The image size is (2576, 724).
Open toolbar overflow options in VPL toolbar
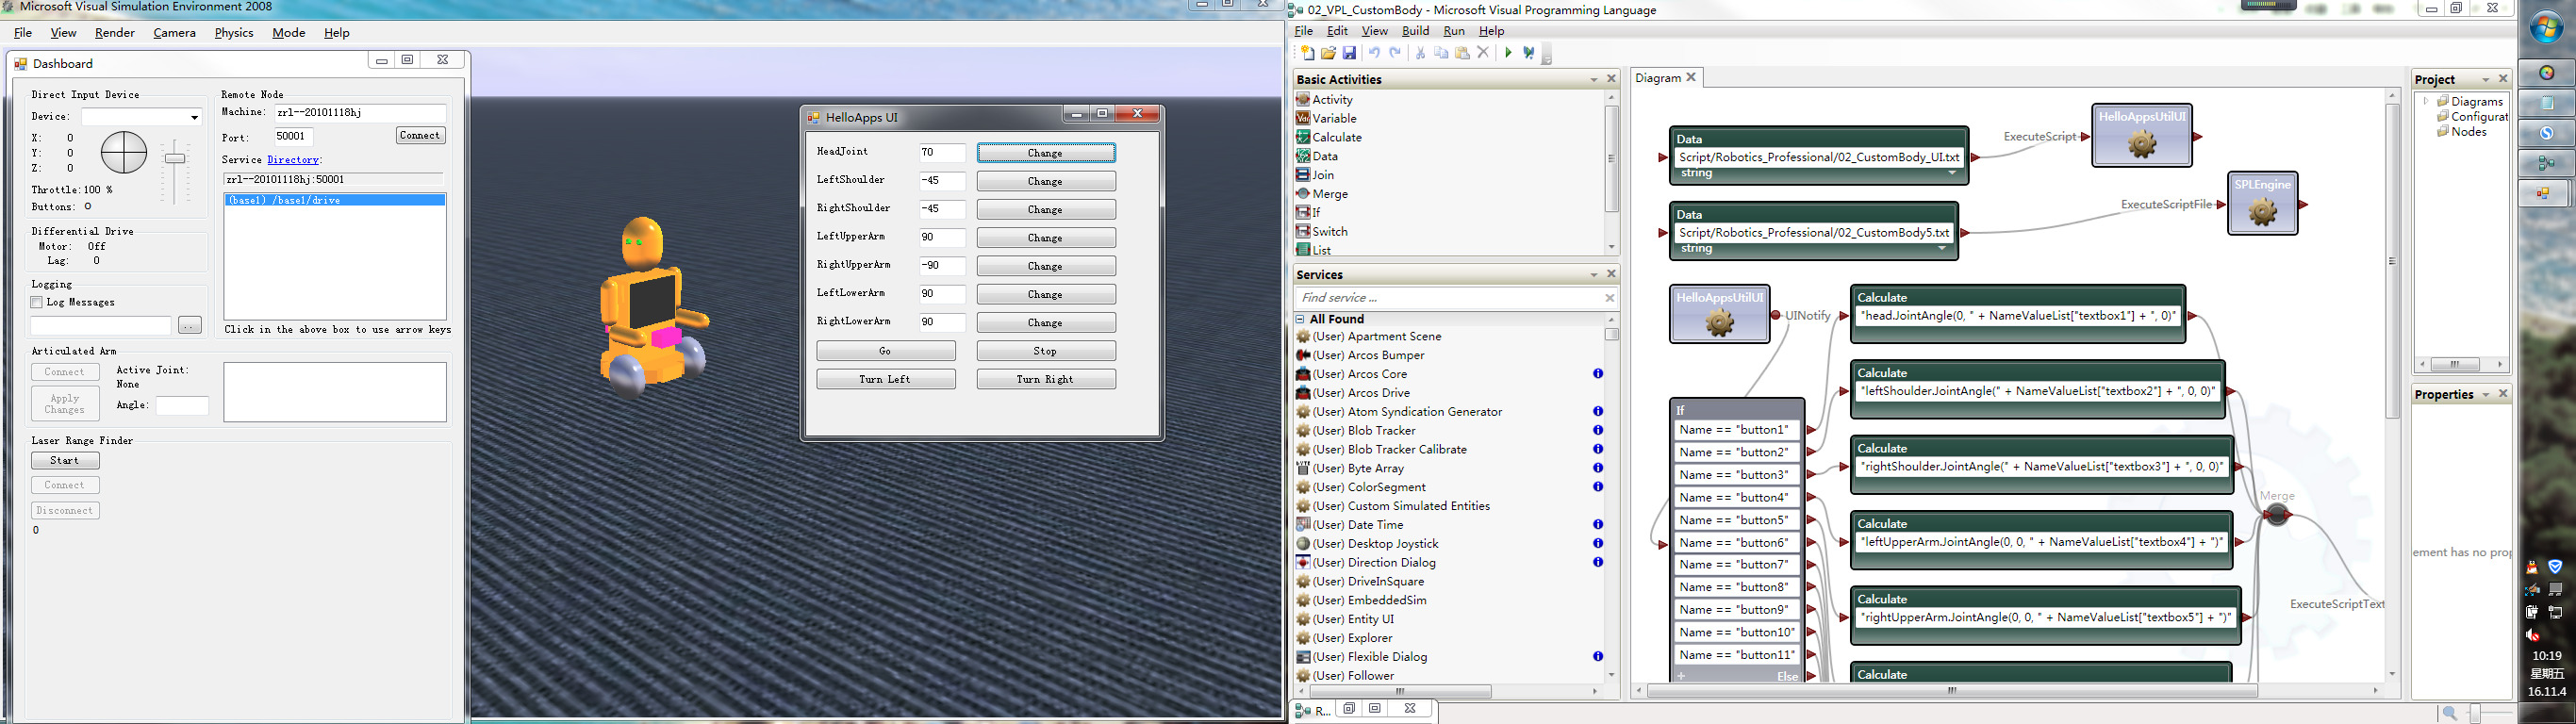pyautogui.click(x=1547, y=54)
